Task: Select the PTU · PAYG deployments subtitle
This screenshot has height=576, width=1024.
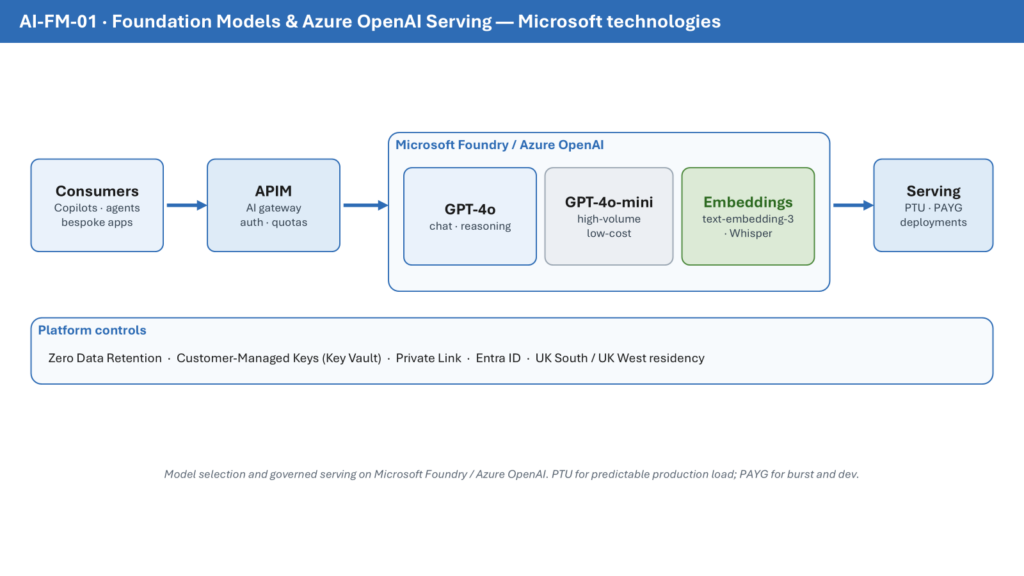Action: (x=933, y=215)
